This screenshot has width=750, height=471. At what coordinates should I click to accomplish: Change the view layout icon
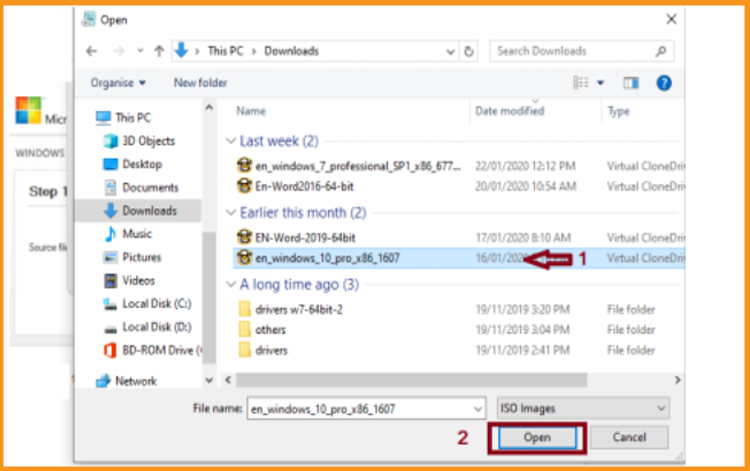click(x=581, y=83)
